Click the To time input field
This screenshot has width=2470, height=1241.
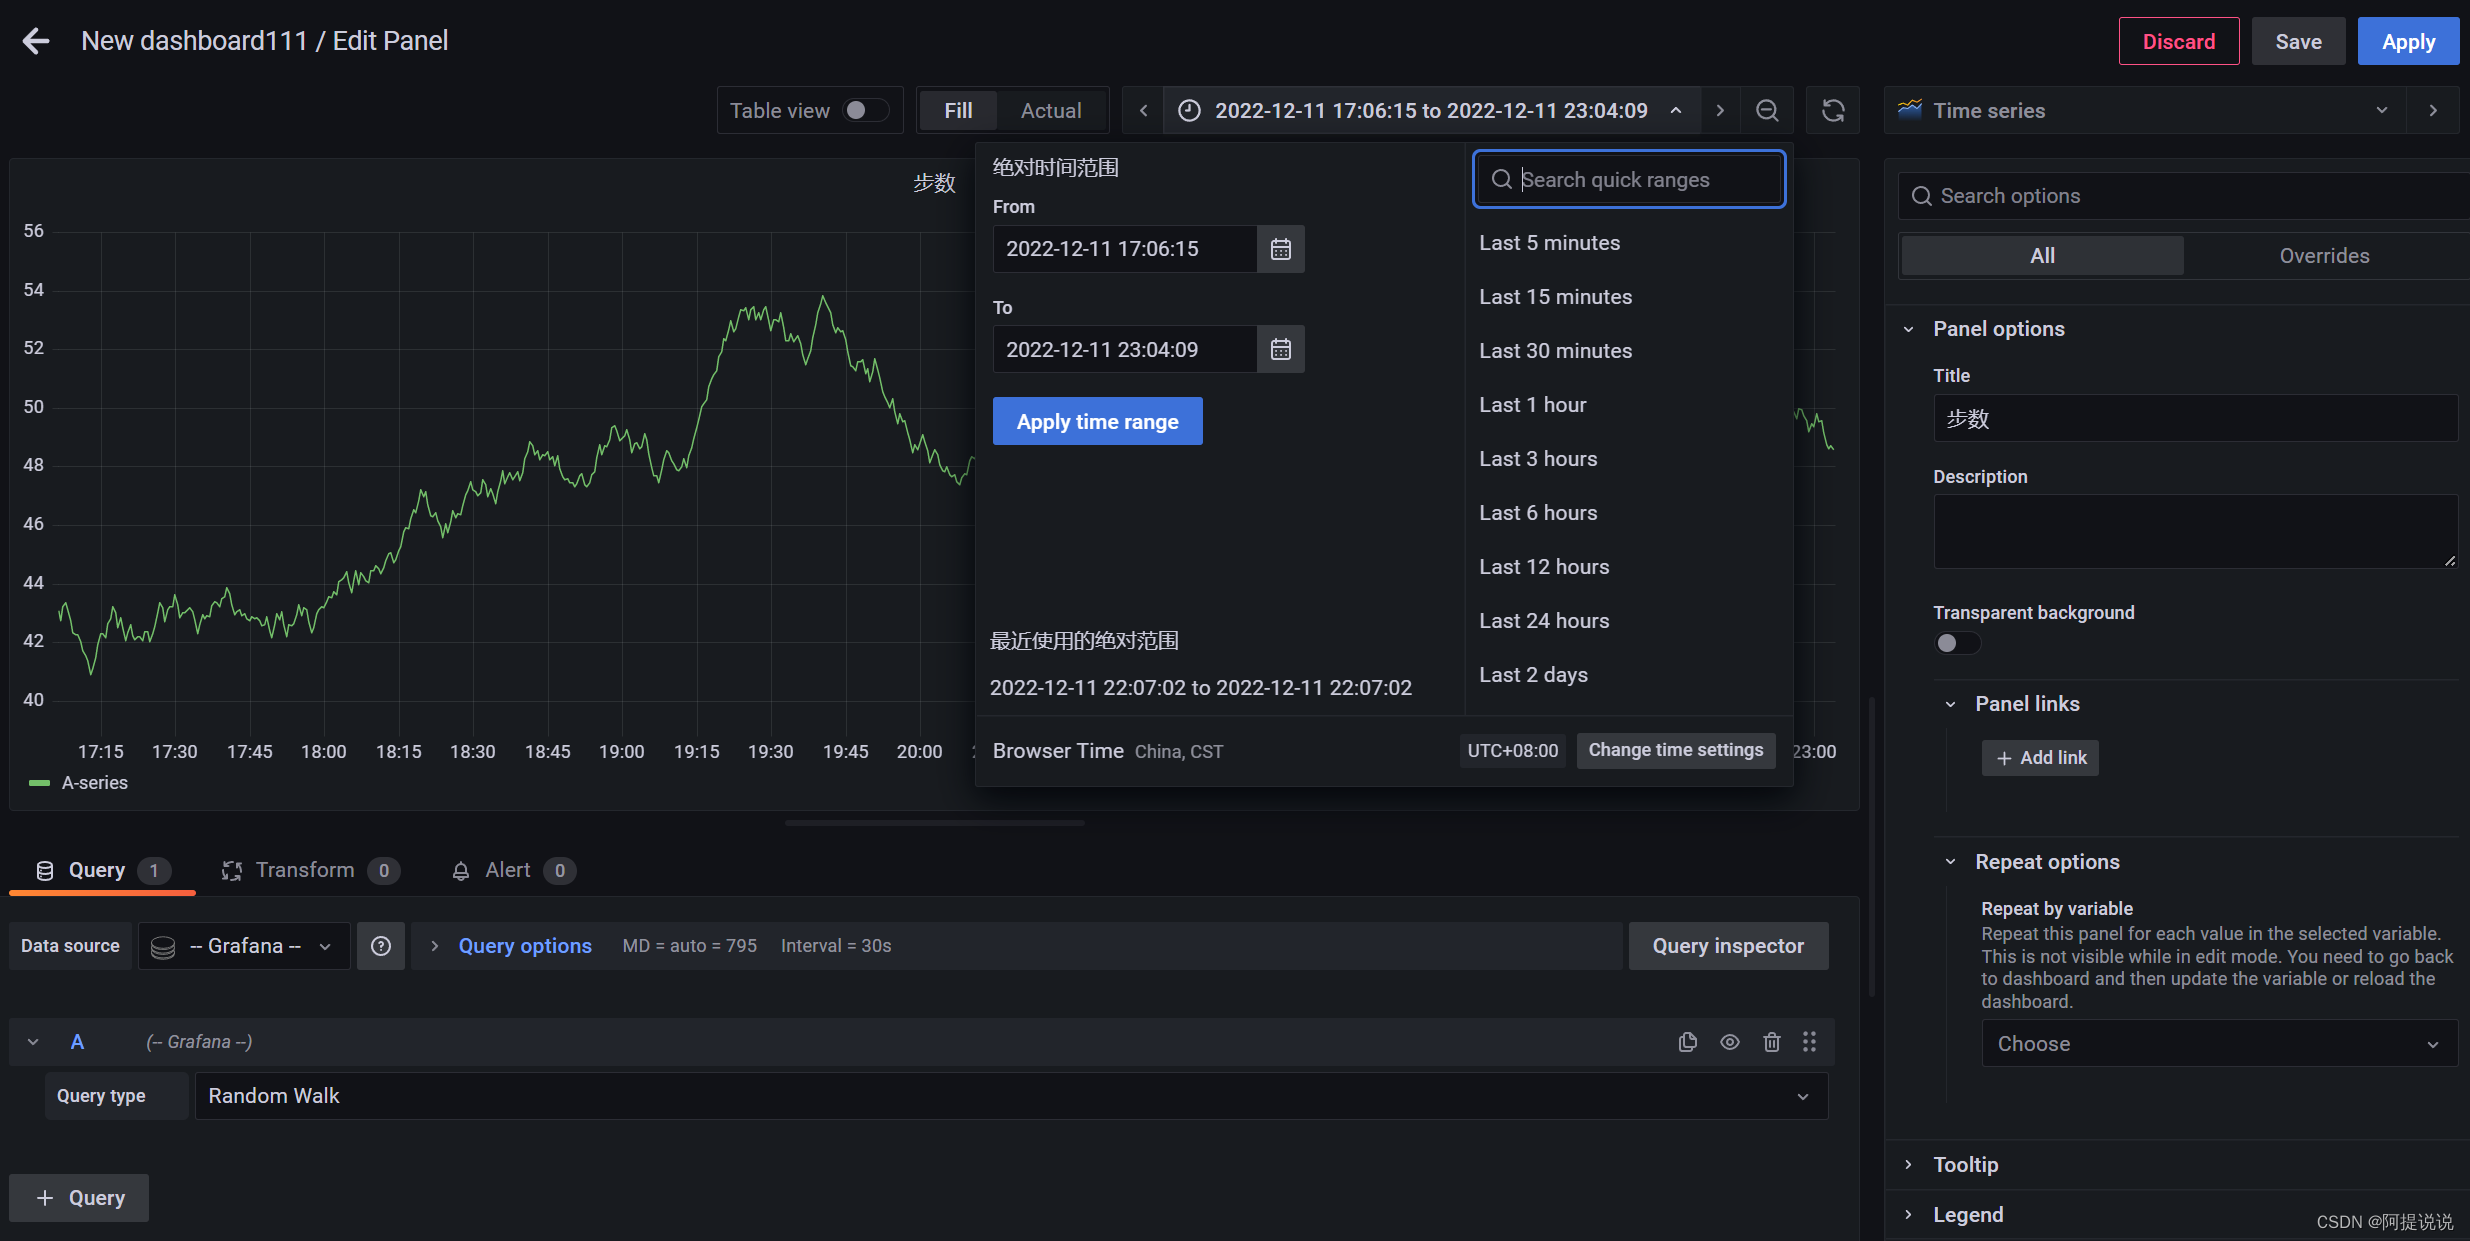pyautogui.click(x=1125, y=350)
